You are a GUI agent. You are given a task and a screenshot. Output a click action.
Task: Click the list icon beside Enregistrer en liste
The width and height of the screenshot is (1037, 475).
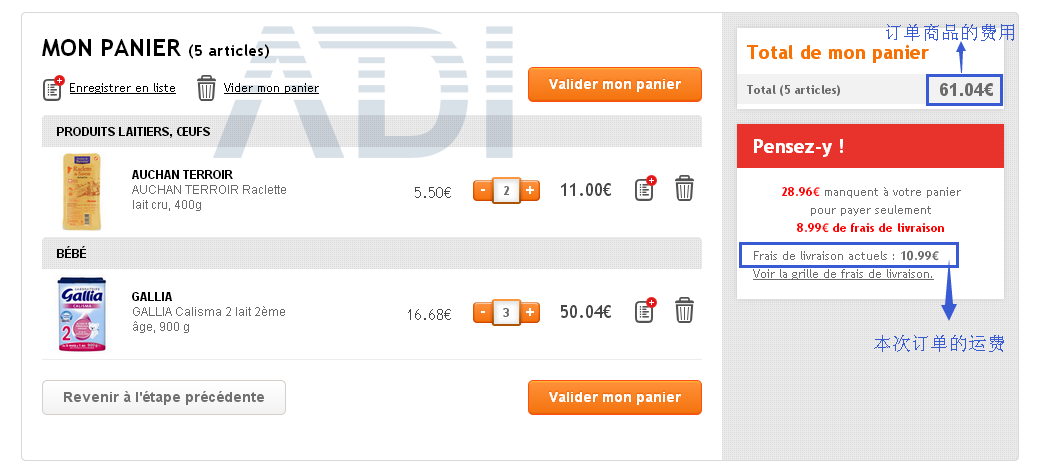point(54,88)
